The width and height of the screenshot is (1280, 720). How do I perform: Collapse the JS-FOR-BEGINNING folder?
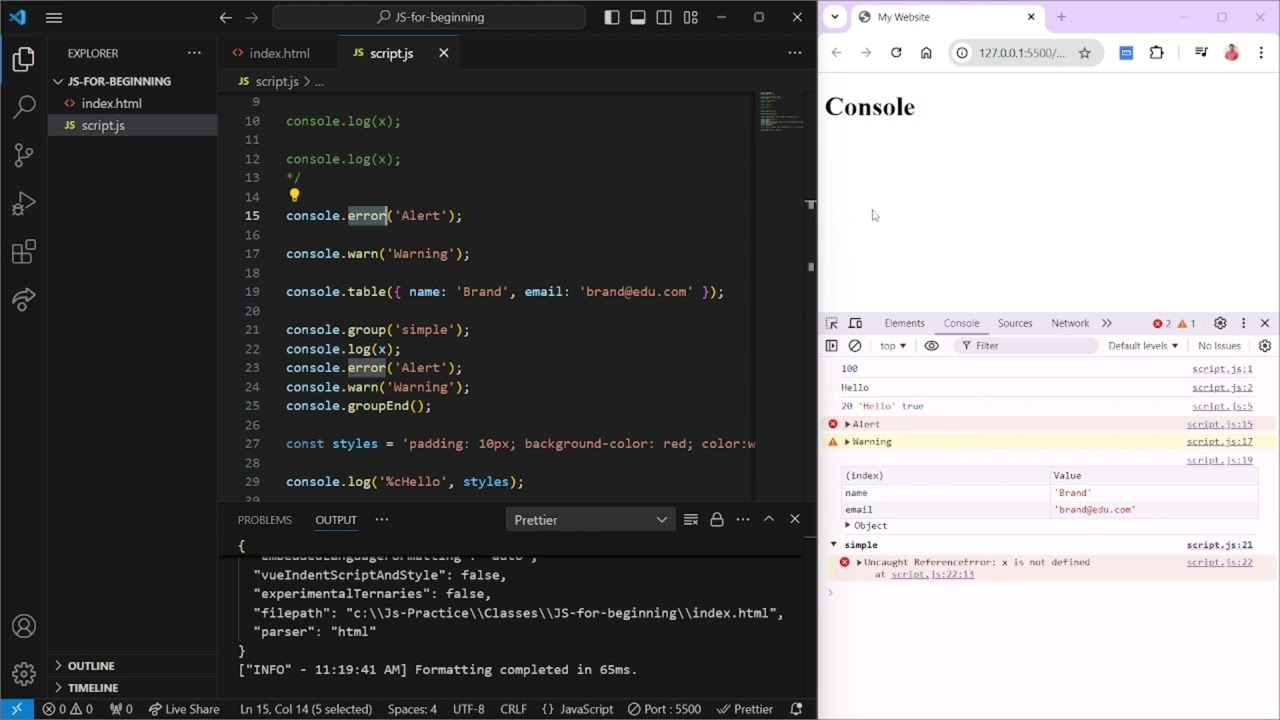(x=118, y=81)
